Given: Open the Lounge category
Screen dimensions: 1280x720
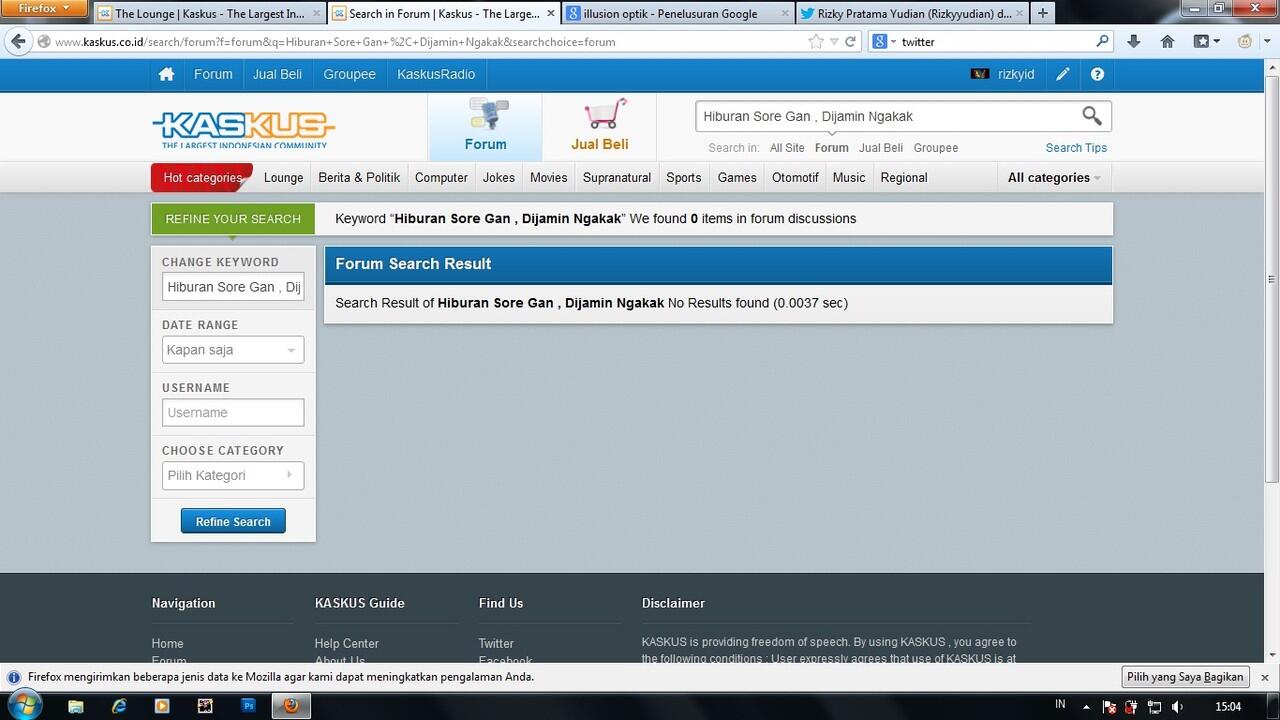Looking at the screenshot, I should pos(283,177).
